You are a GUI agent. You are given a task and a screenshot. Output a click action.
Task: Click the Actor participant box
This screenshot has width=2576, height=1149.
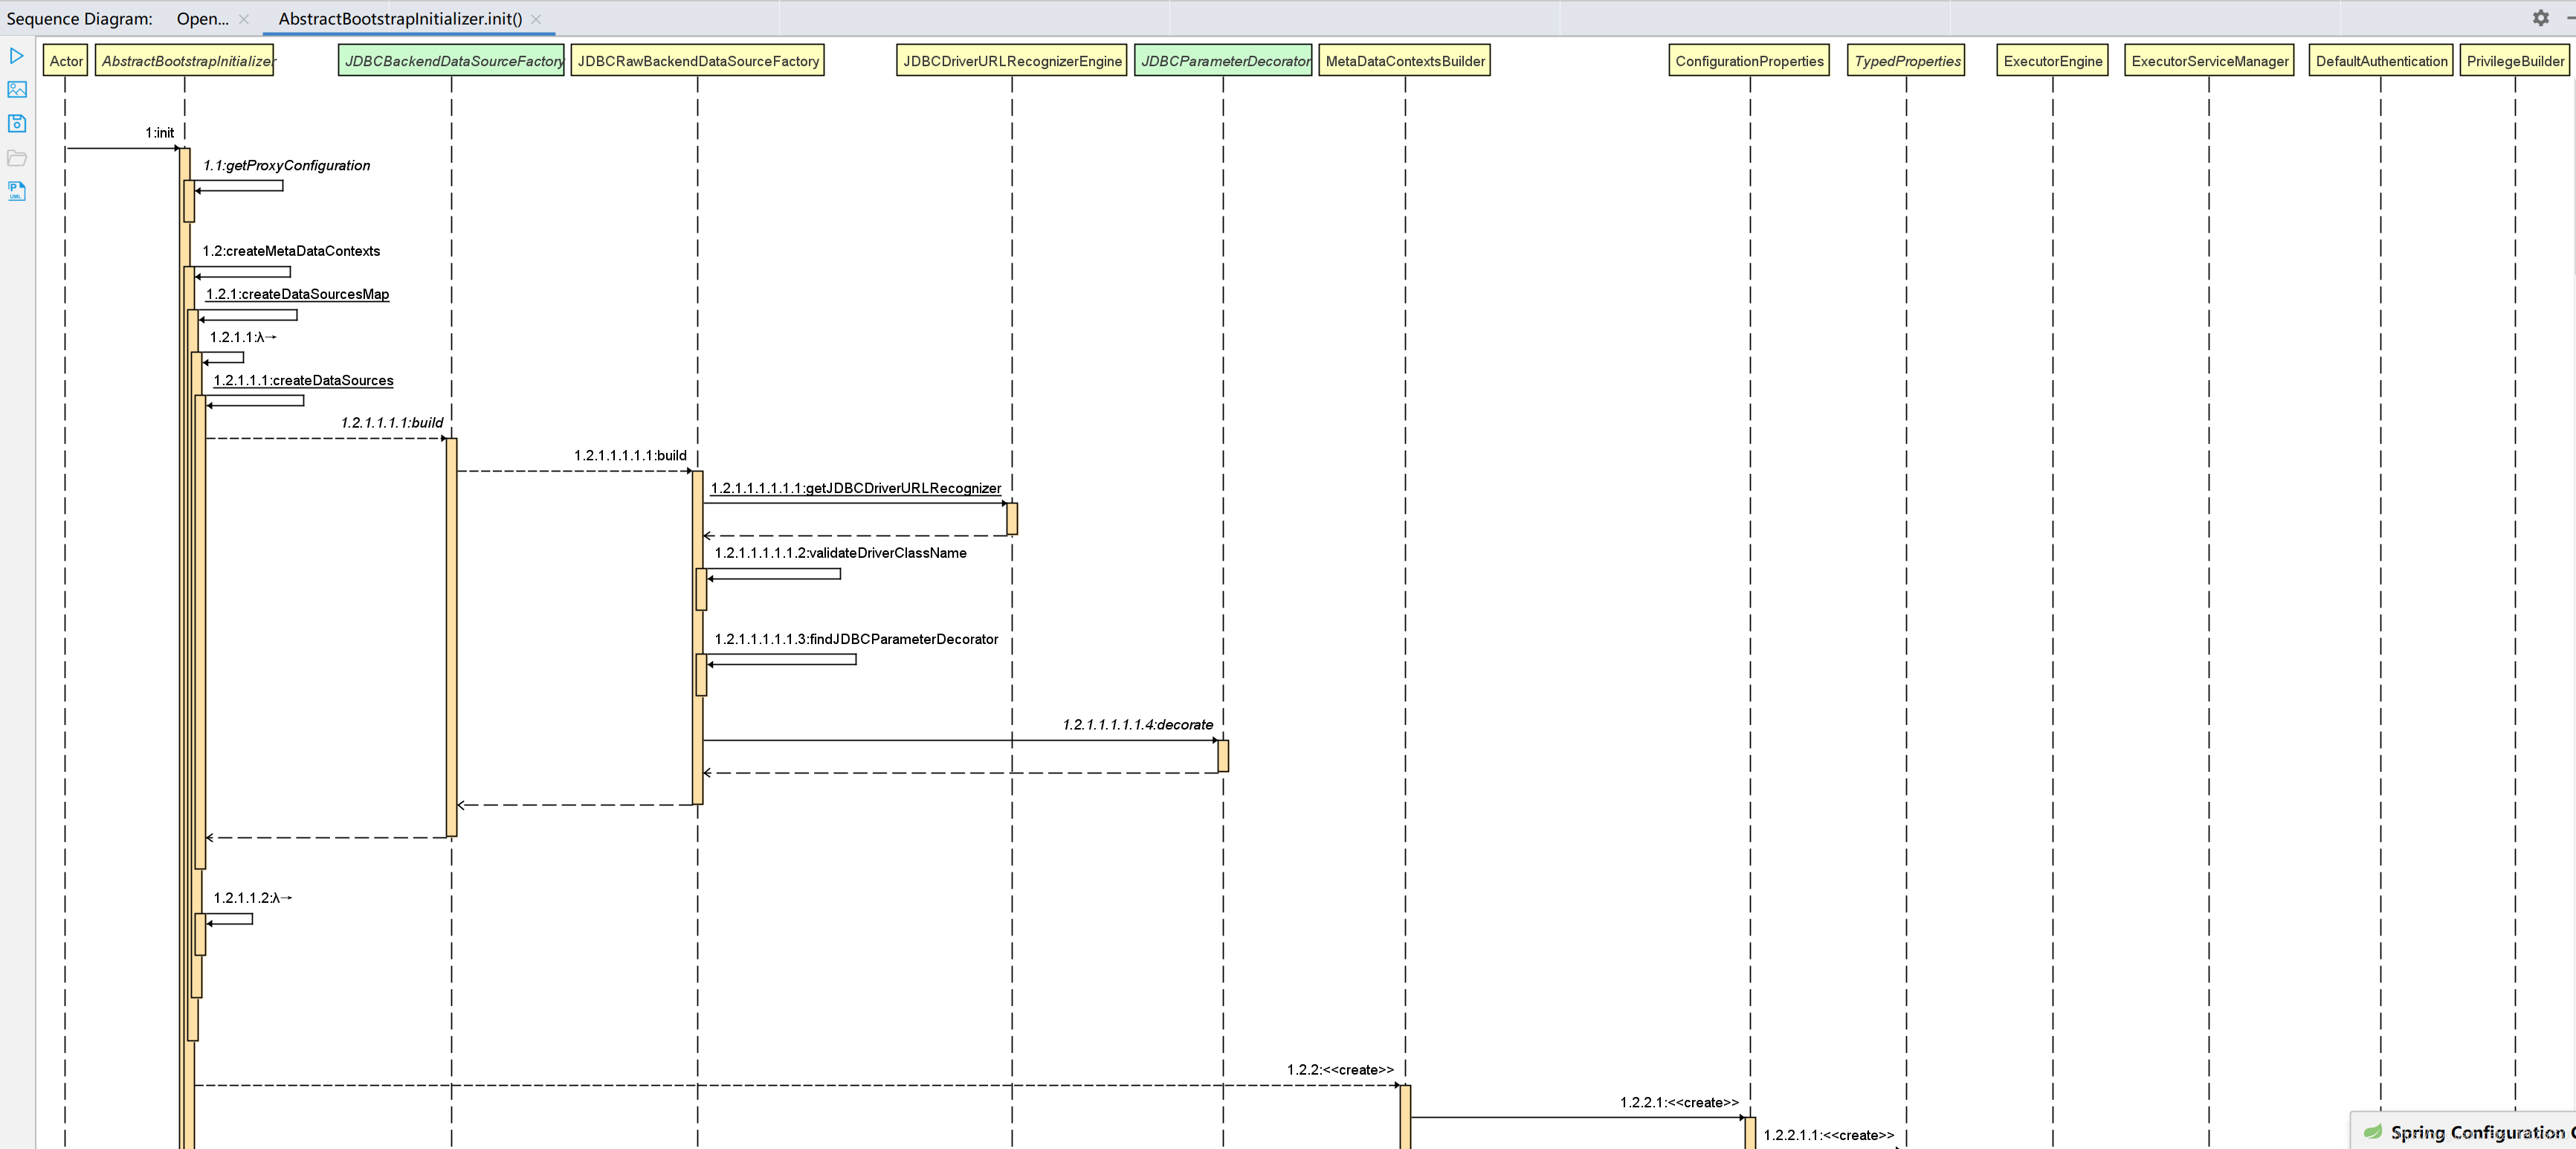coord(66,61)
